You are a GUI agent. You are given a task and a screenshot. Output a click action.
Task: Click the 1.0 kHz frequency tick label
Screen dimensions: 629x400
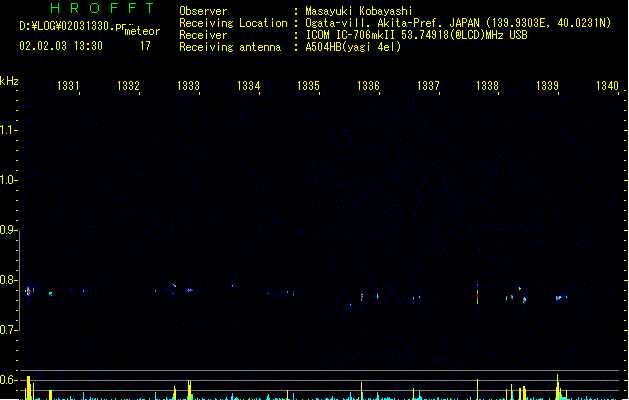(x=7, y=179)
